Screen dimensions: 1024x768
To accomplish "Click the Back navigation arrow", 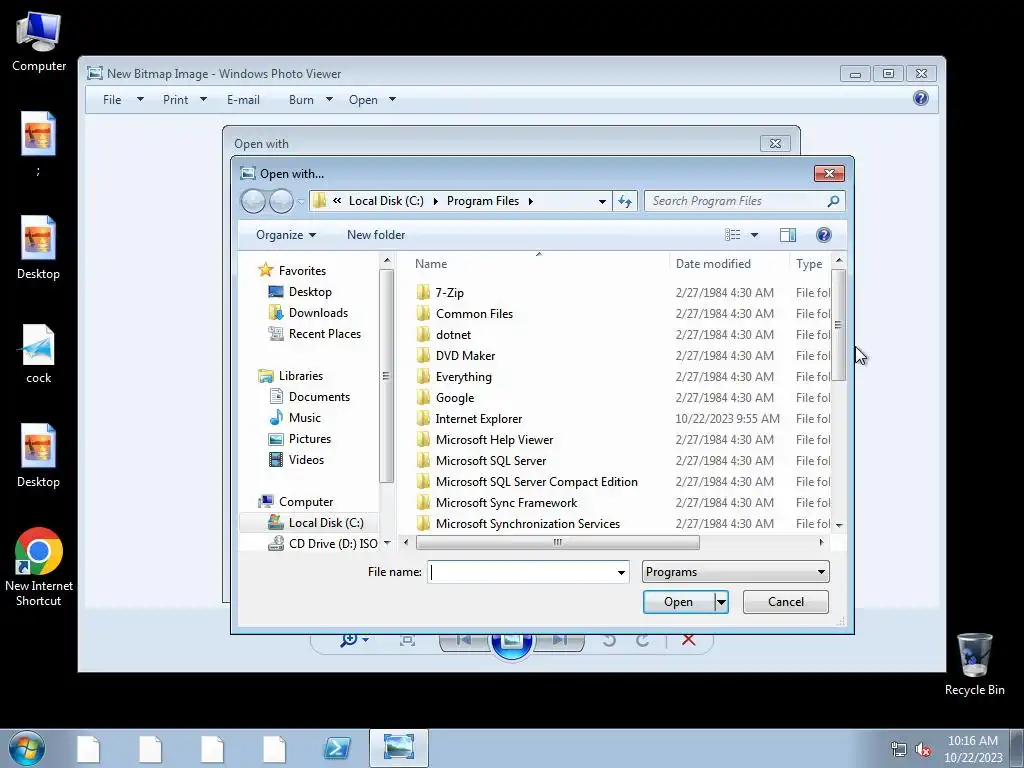I will [253, 201].
